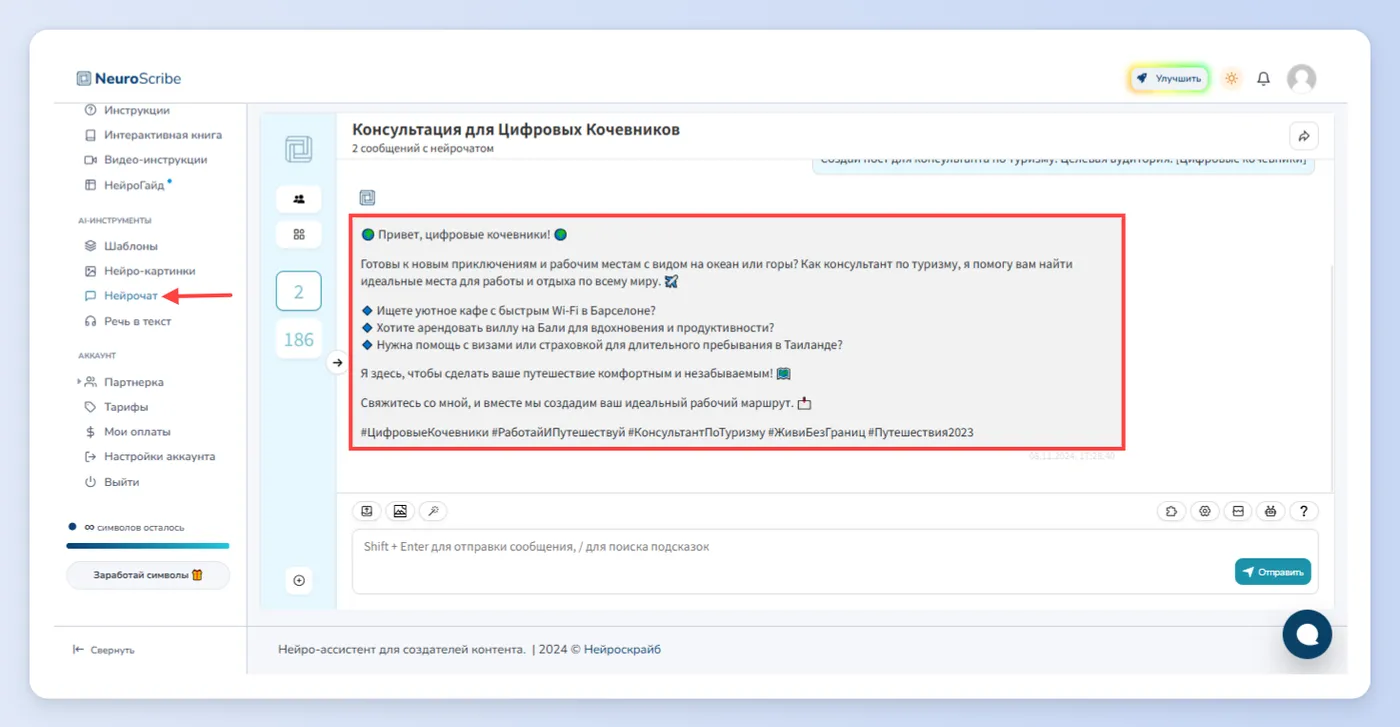Open the user avatar profile menu
Screen dimensions: 1400x727
(x=1301, y=78)
